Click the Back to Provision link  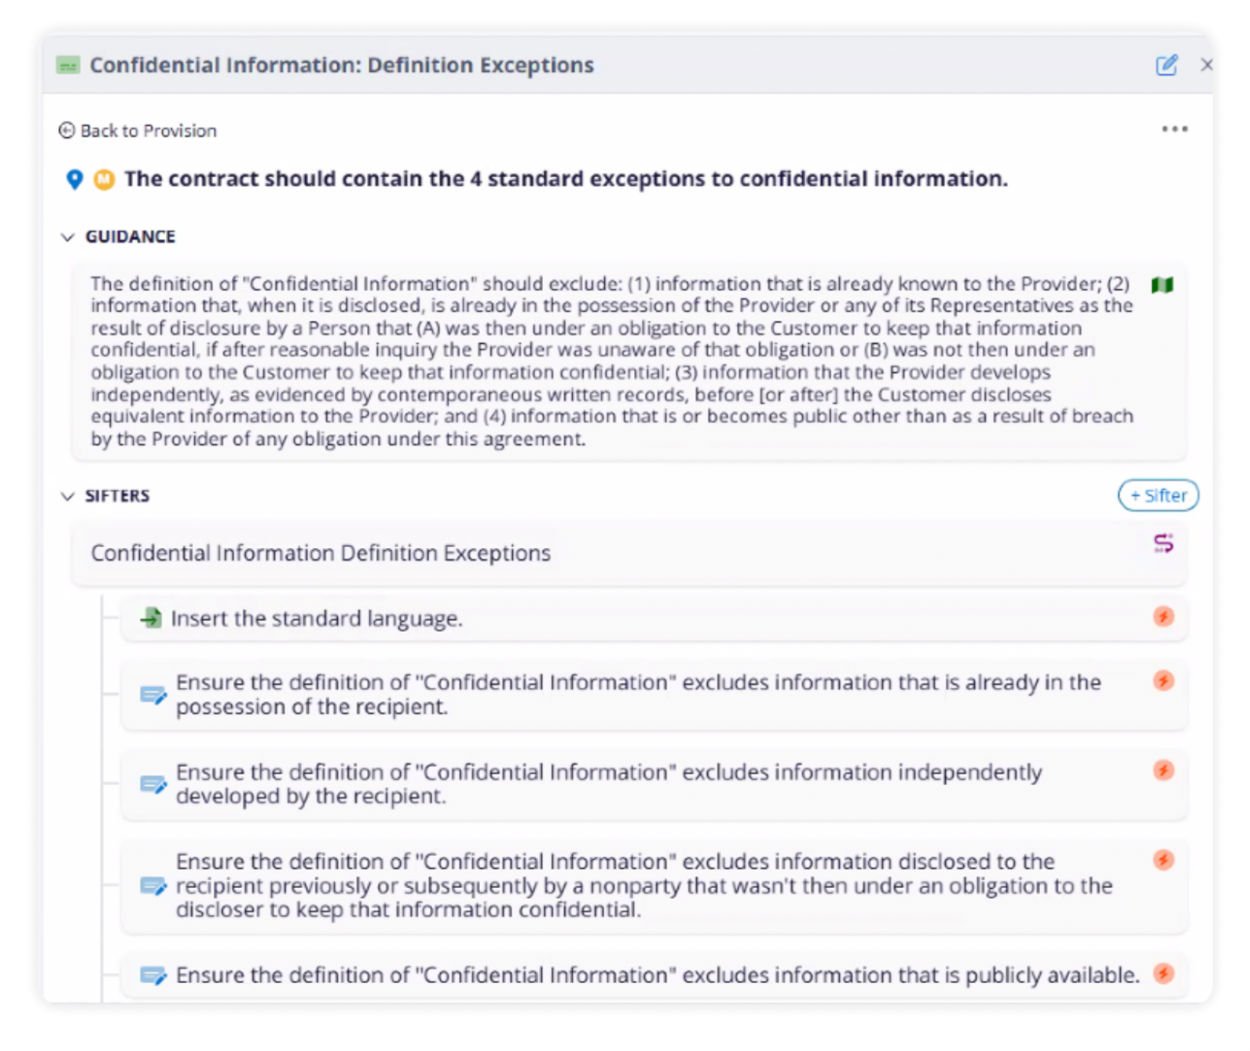pyautogui.click(x=148, y=130)
